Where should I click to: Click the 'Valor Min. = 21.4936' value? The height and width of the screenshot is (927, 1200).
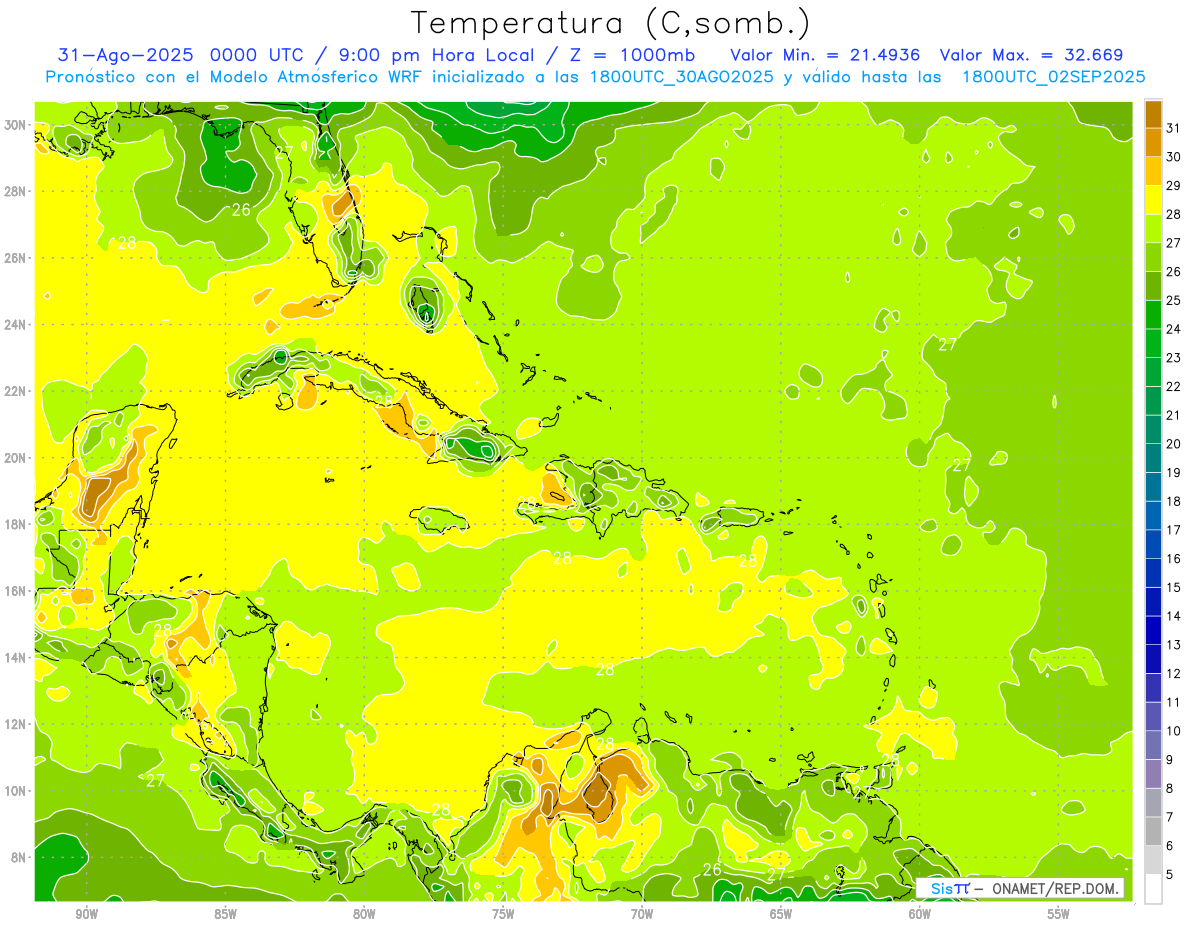tap(825, 55)
